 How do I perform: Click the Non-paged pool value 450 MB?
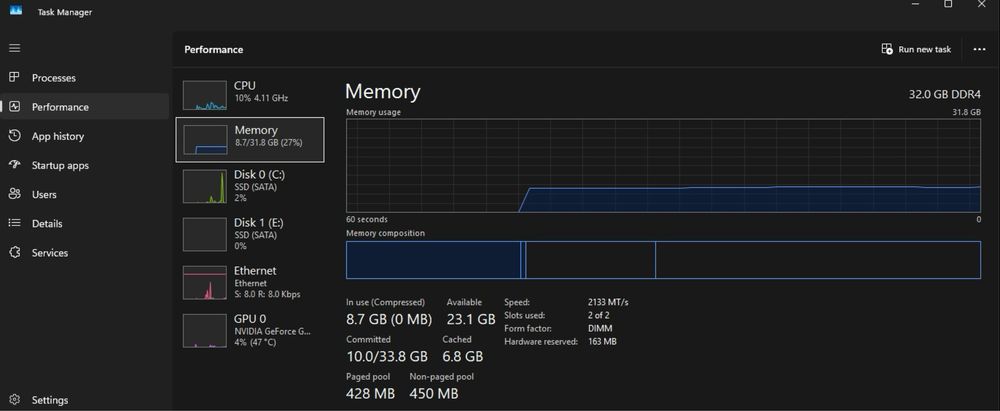click(434, 393)
